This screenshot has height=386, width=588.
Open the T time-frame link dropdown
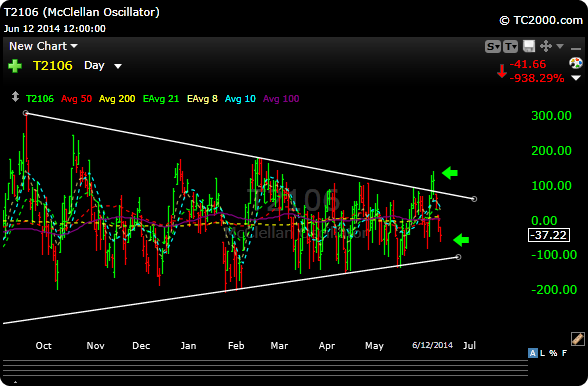[x=510, y=47]
